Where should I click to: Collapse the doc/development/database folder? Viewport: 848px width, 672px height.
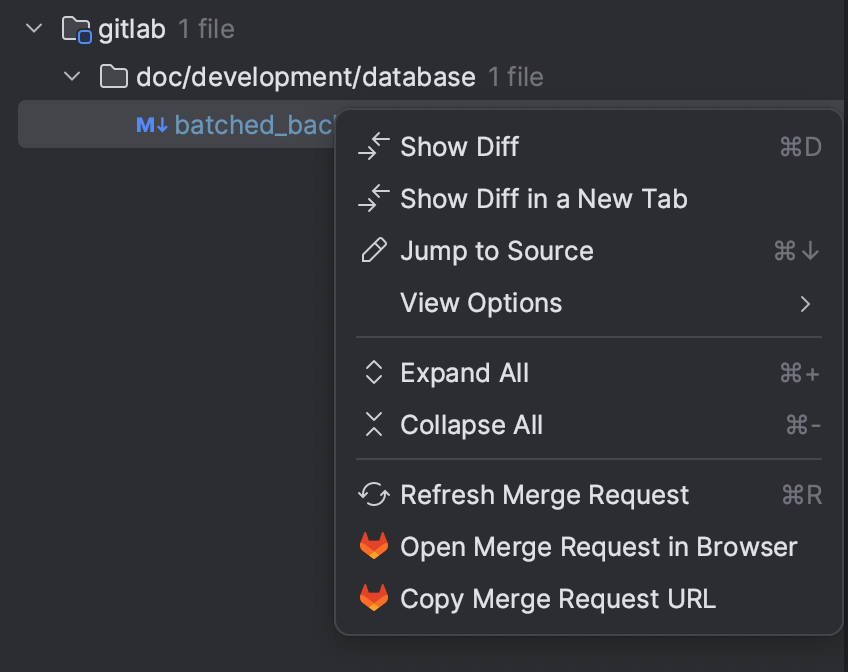tap(70, 77)
